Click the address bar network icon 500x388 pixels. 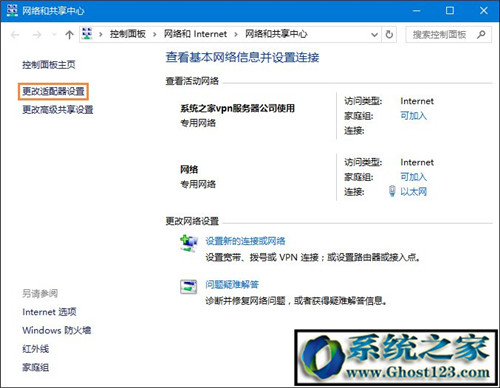pos(87,34)
